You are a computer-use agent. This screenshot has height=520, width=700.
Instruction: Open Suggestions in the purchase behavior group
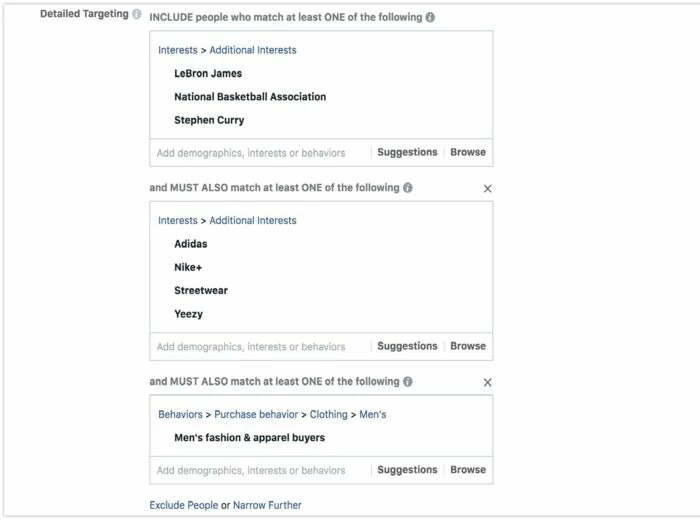pos(407,470)
